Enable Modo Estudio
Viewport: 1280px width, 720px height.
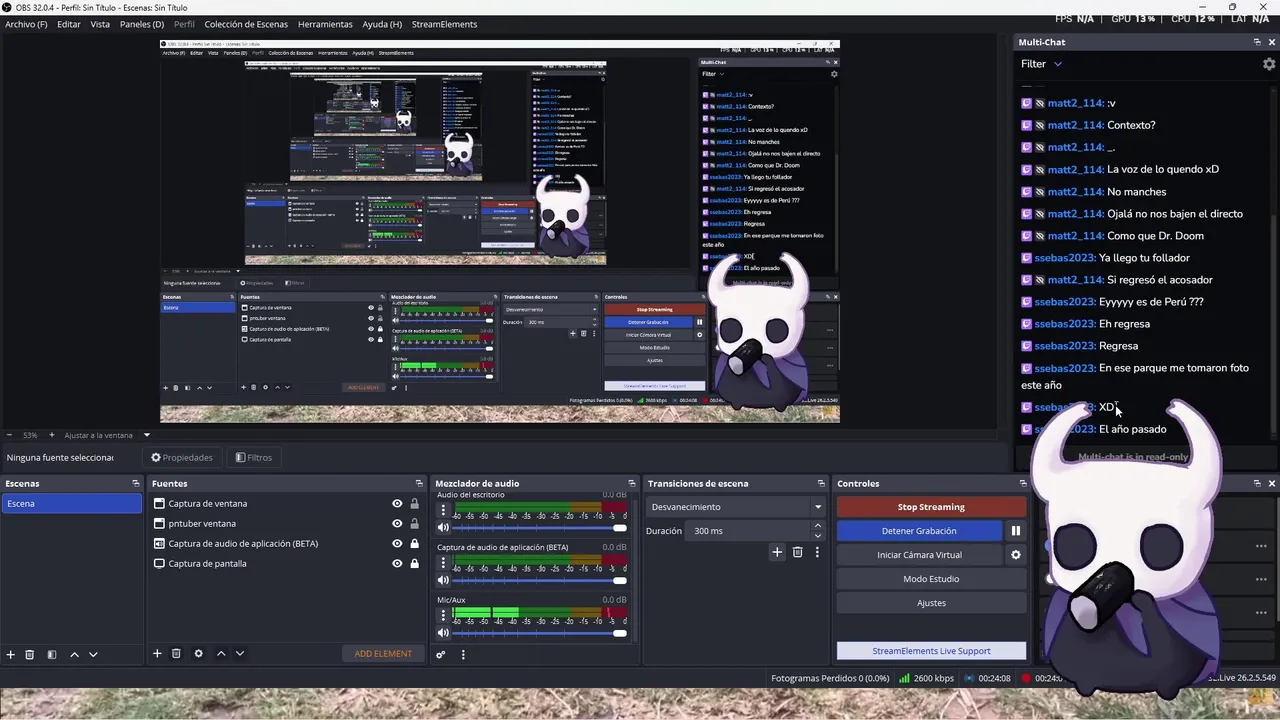pyautogui.click(x=931, y=579)
